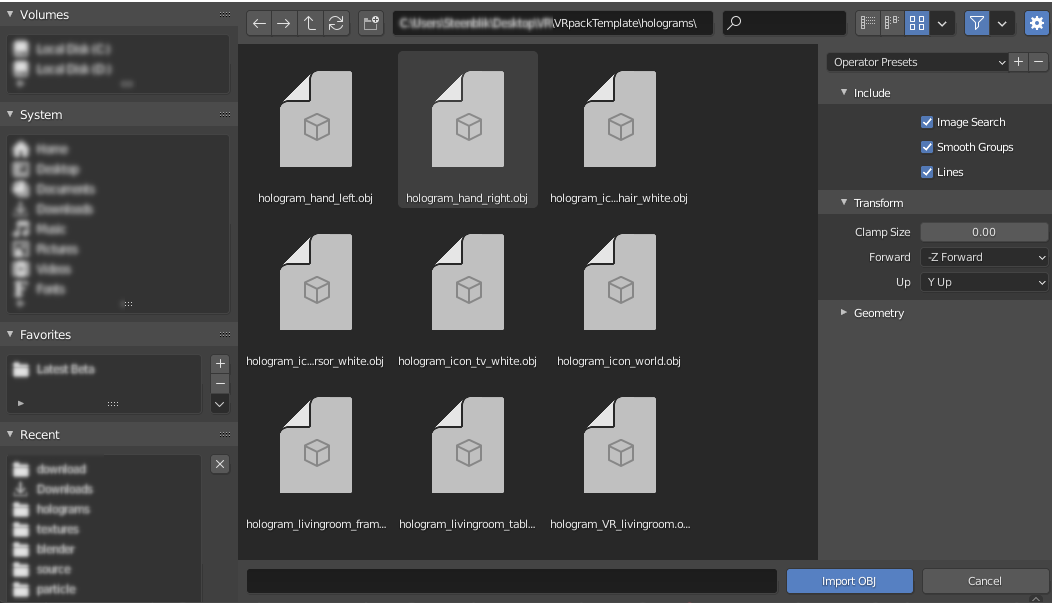Switch to thumbnail display mode
This screenshot has width=1052, height=603.
coord(916,23)
